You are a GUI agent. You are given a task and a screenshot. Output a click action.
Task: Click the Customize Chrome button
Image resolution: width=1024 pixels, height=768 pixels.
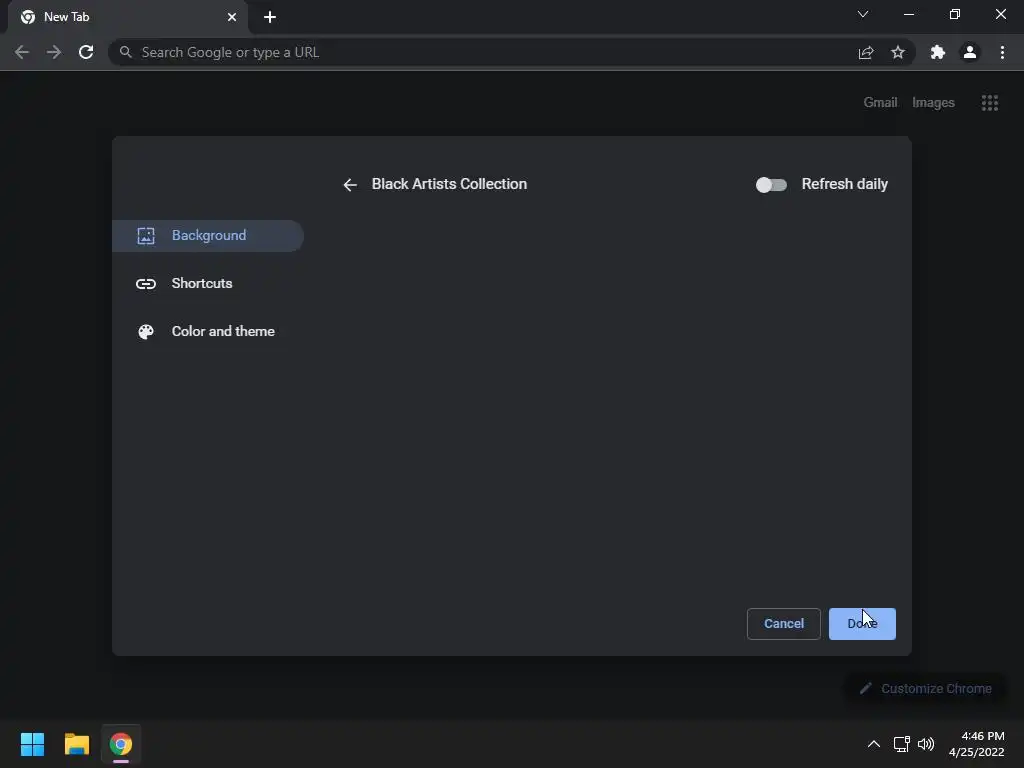[925, 688]
